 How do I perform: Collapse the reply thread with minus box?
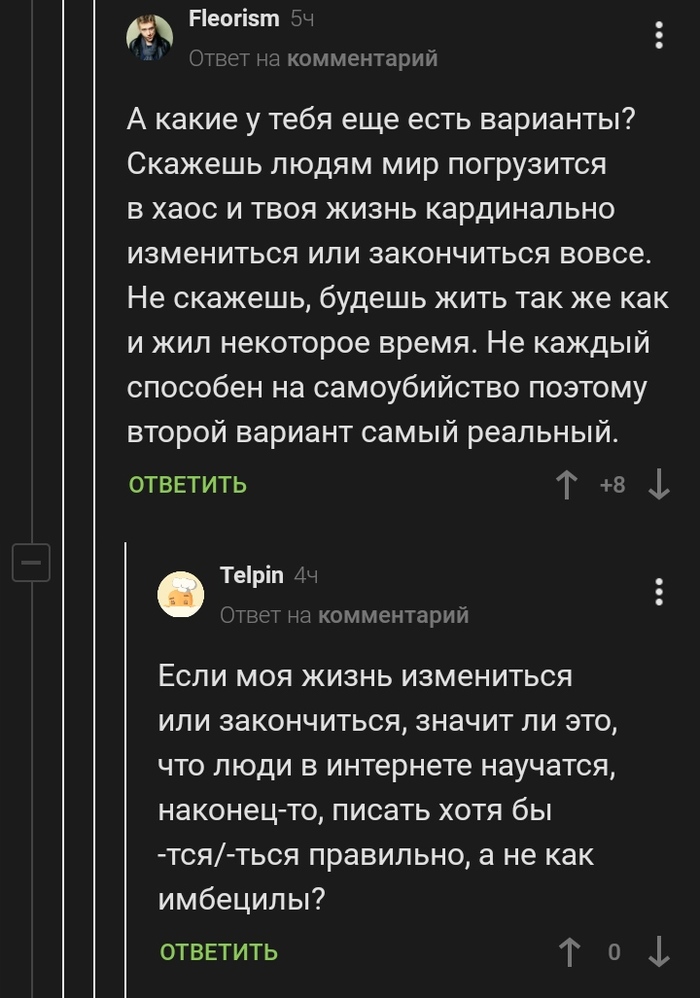[x=30, y=562]
